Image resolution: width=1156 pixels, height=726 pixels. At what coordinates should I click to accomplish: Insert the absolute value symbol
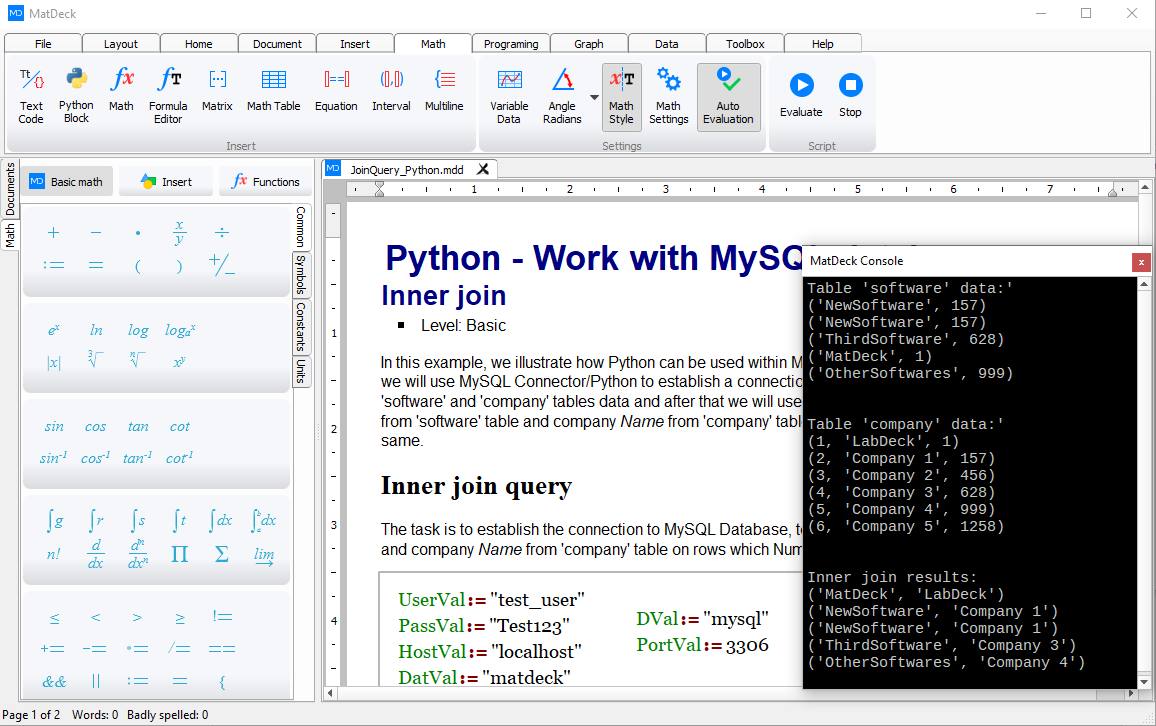(54, 362)
